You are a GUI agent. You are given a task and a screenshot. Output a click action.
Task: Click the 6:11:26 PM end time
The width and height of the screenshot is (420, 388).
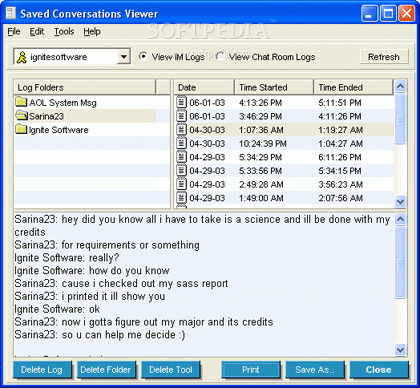pyautogui.click(x=340, y=157)
